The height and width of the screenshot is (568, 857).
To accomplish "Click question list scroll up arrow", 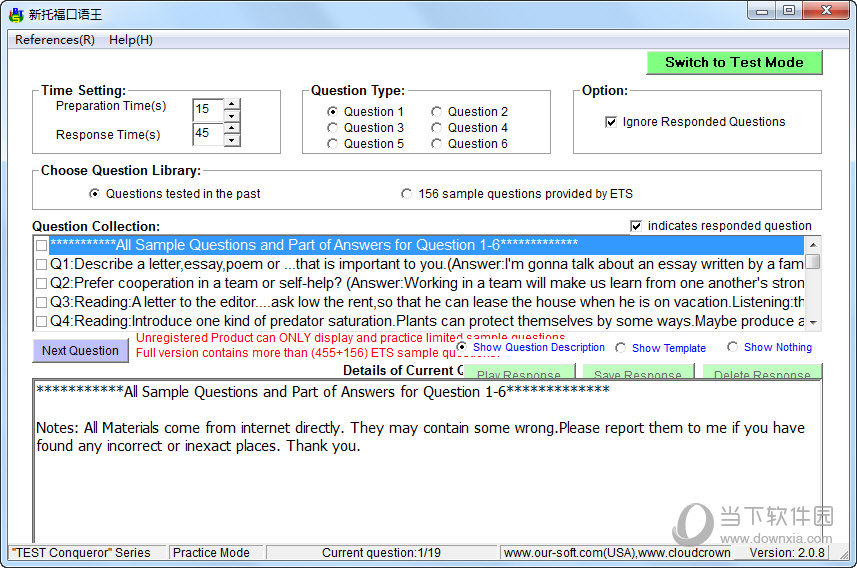I will 813,245.
